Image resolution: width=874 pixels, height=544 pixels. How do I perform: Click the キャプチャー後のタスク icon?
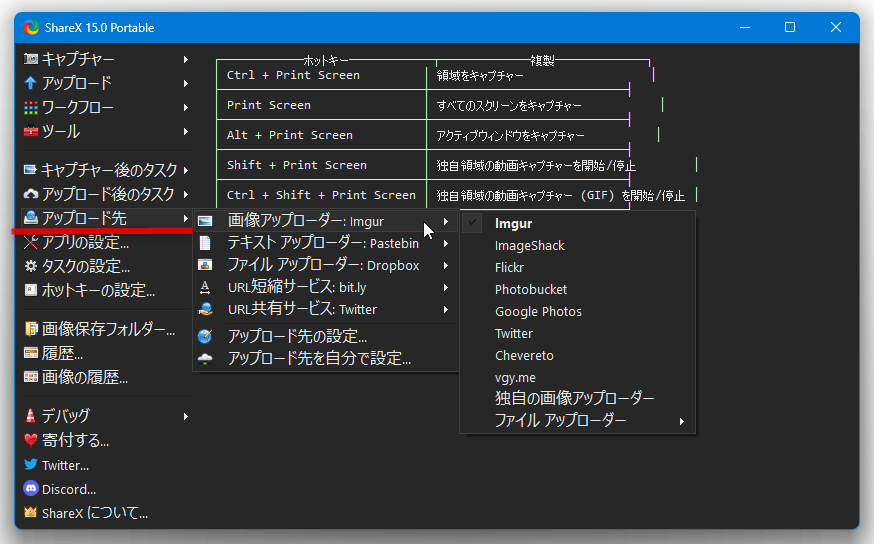[x=31, y=169]
